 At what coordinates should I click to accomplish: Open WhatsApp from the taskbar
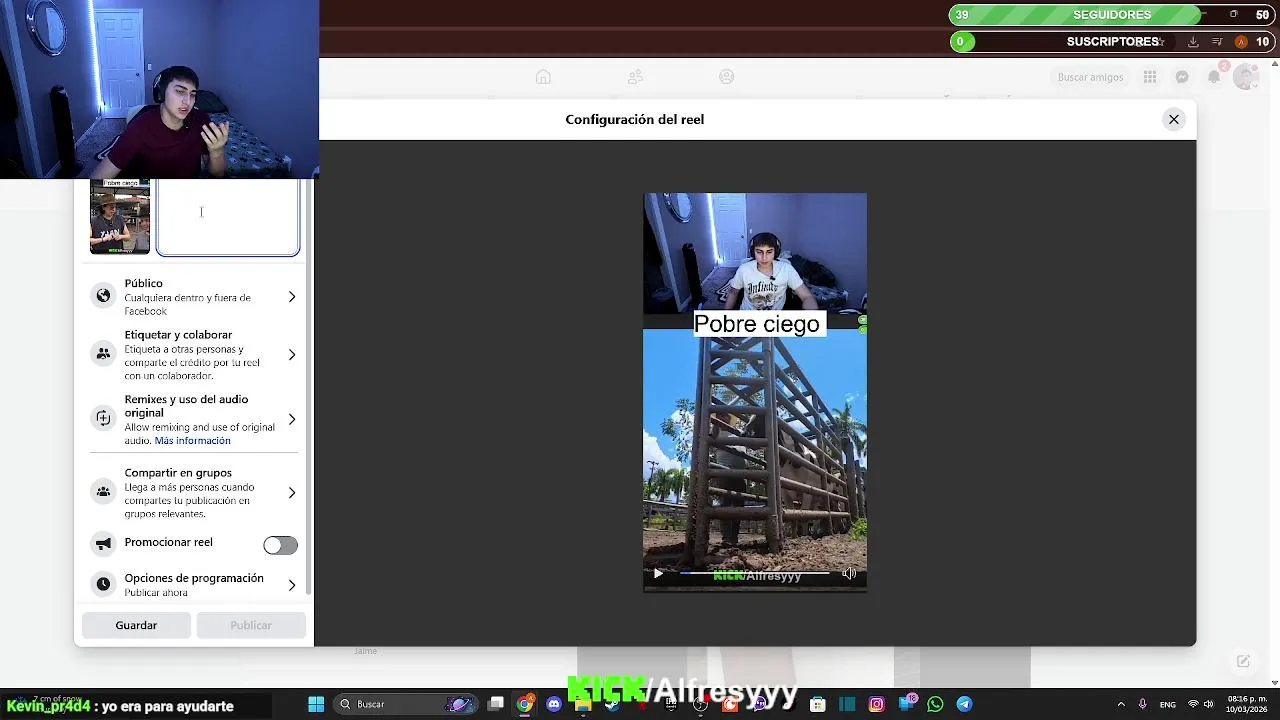(x=935, y=704)
